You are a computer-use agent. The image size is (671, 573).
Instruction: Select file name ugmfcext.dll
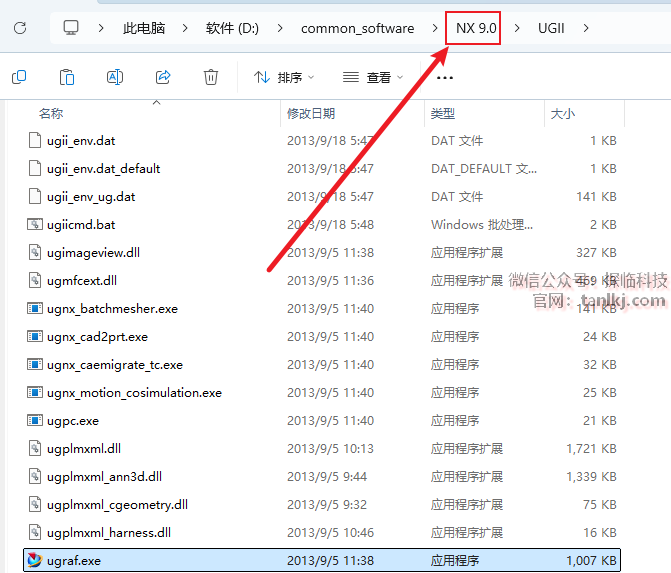pyautogui.click(x=82, y=281)
